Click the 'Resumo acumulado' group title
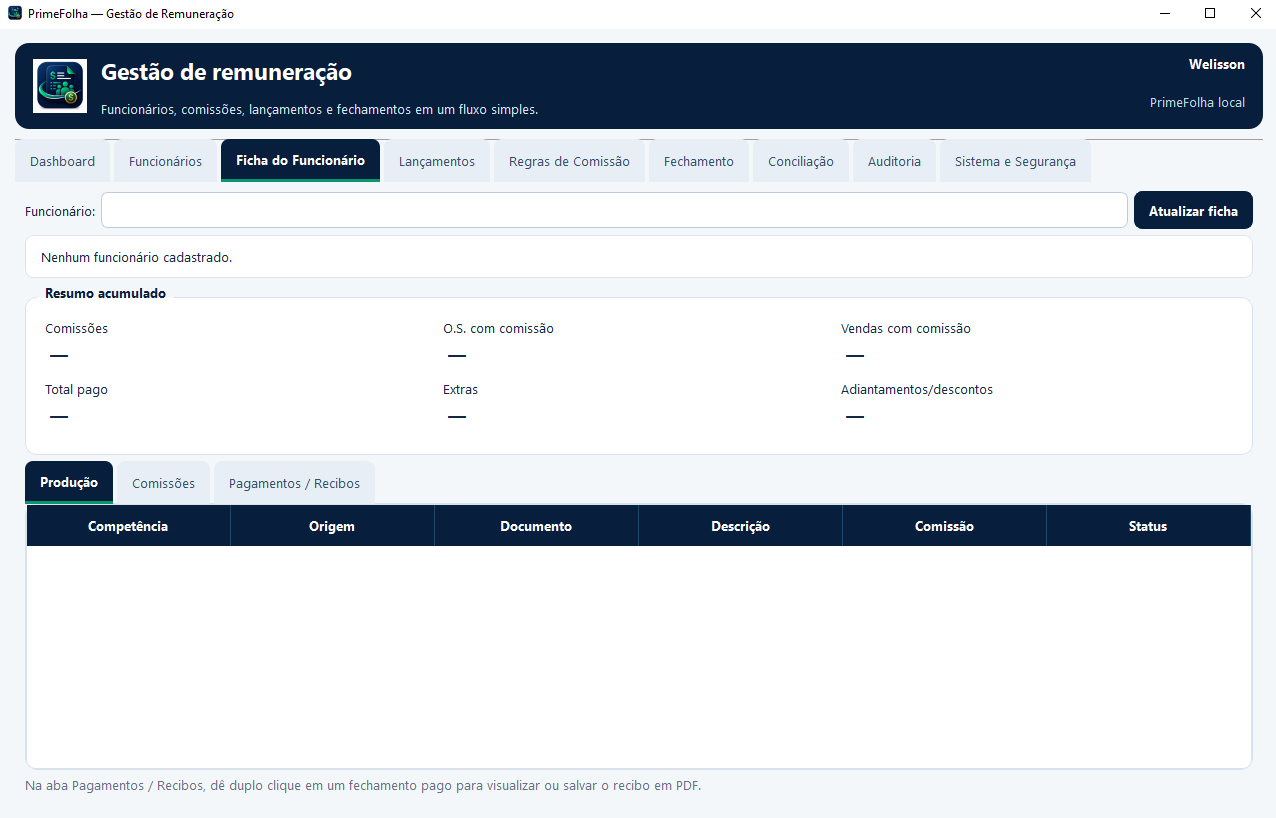This screenshot has width=1276, height=818. point(105,293)
